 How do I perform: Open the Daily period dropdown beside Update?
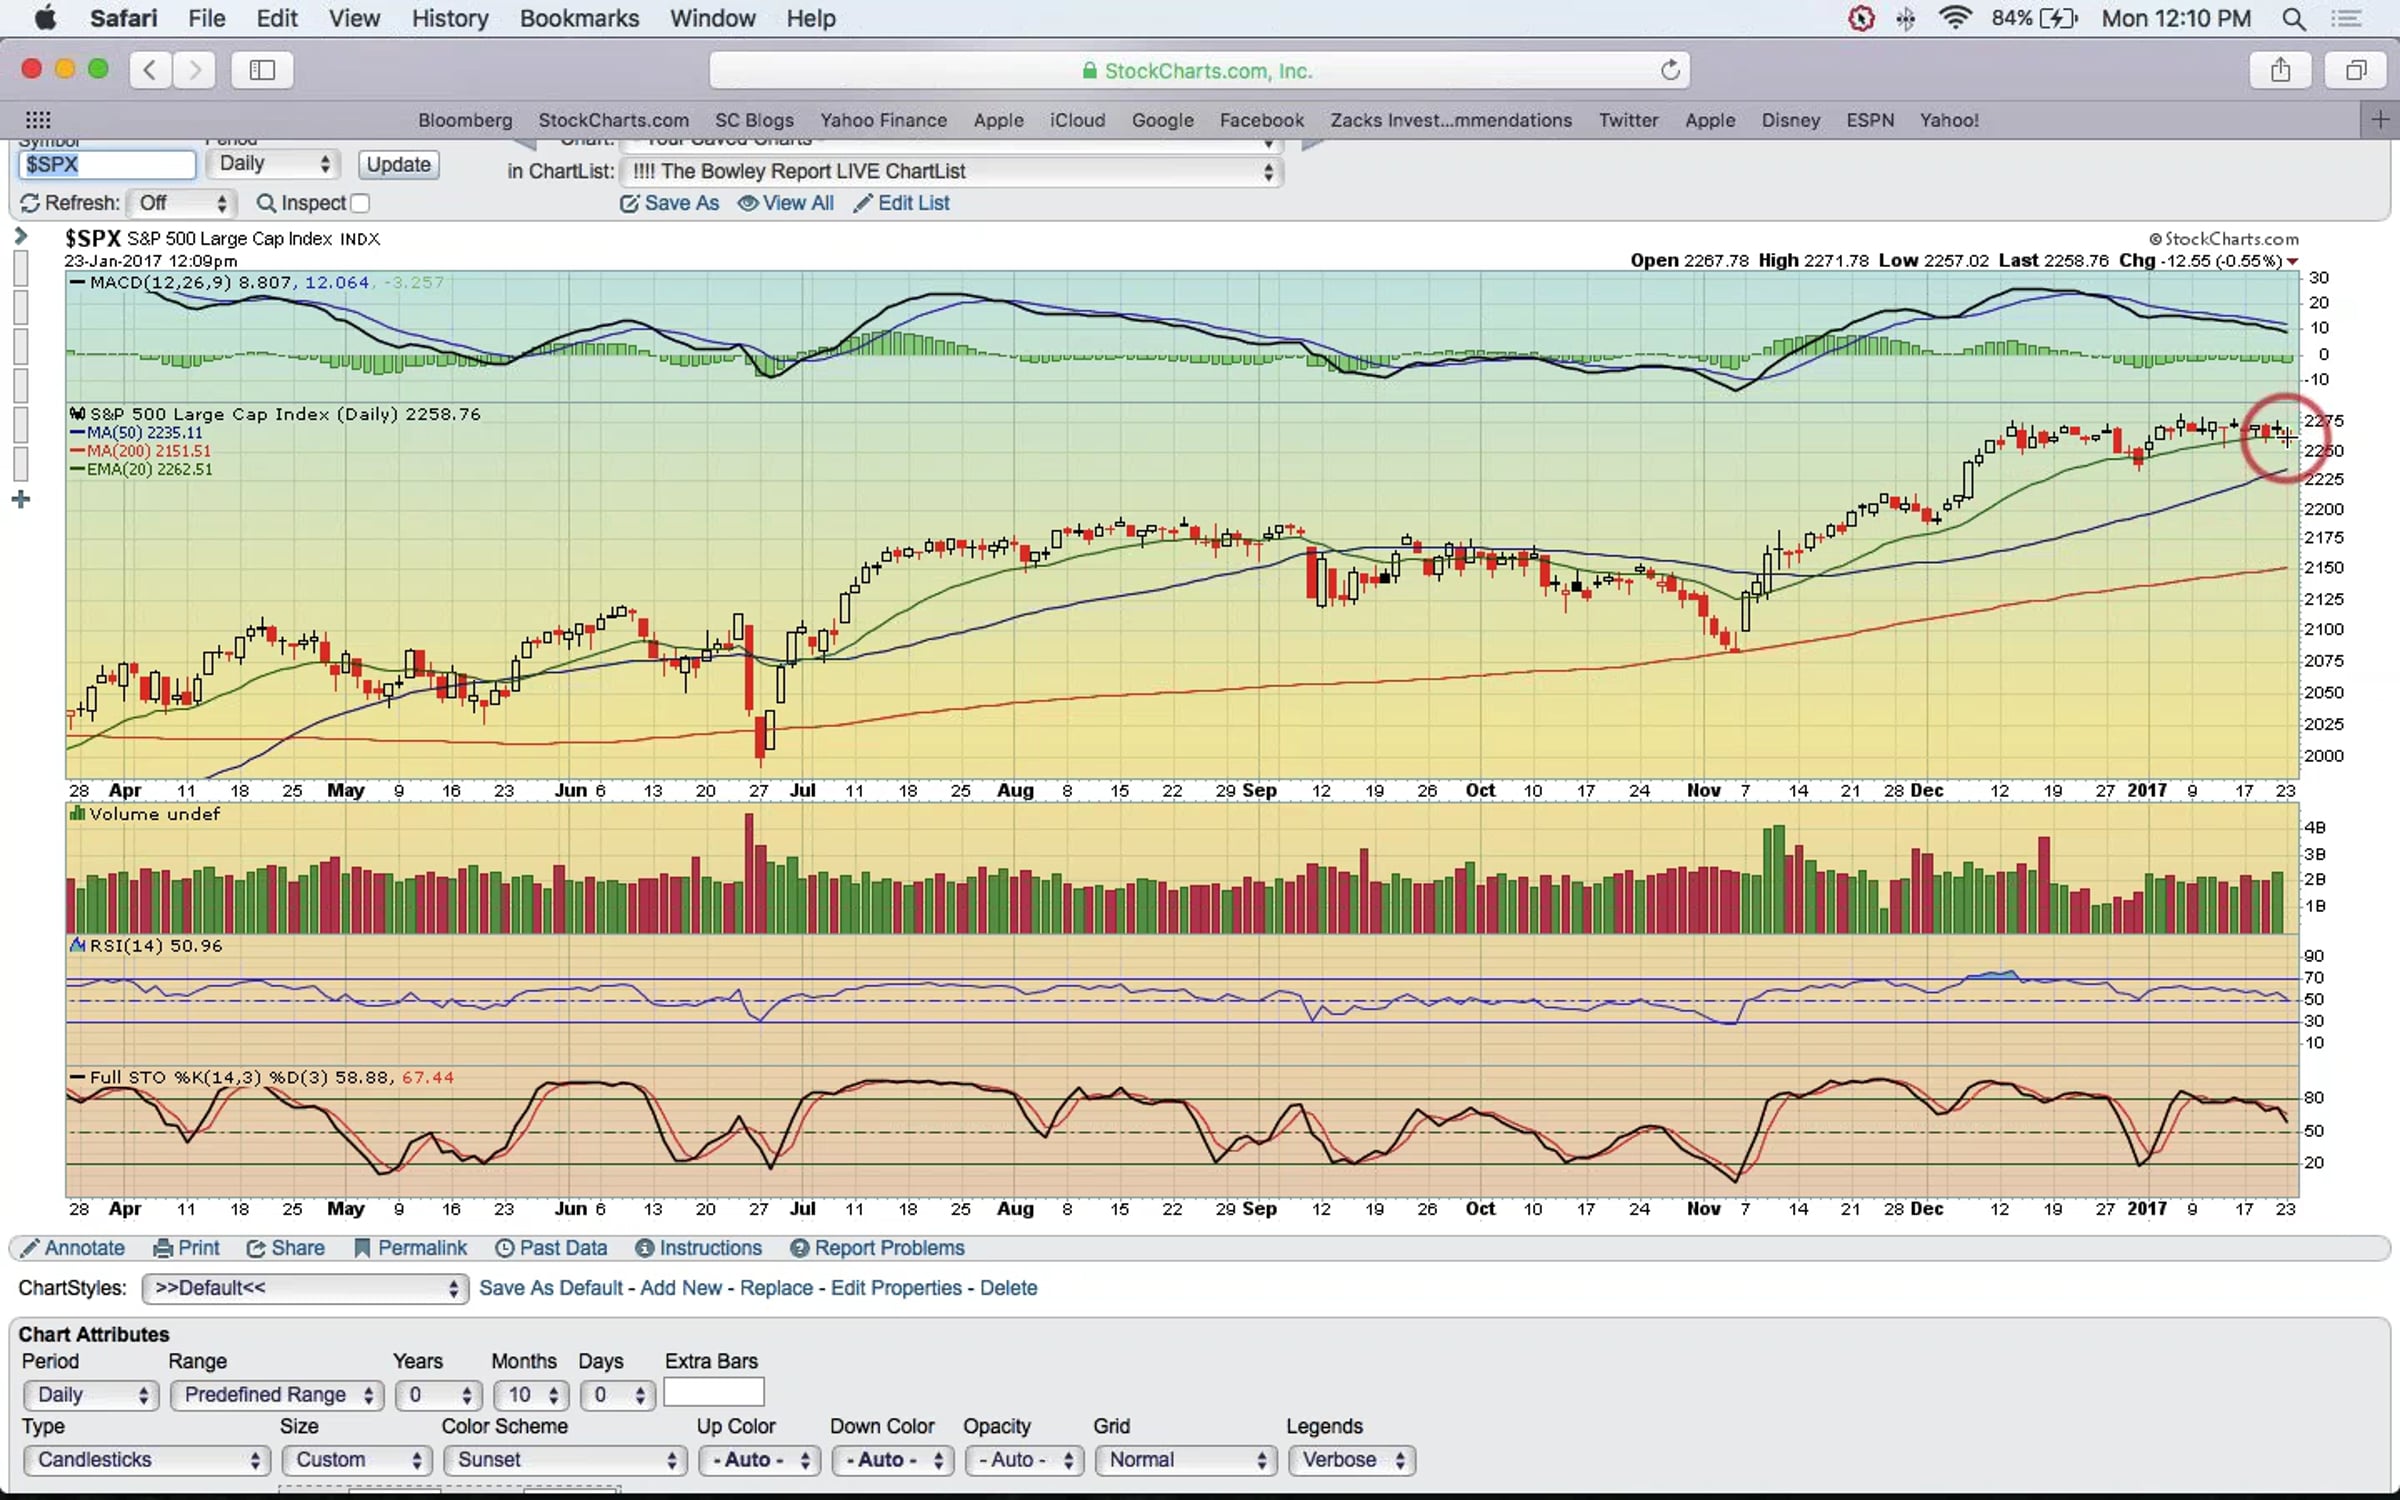pyautogui.click(x=274, y=164)
